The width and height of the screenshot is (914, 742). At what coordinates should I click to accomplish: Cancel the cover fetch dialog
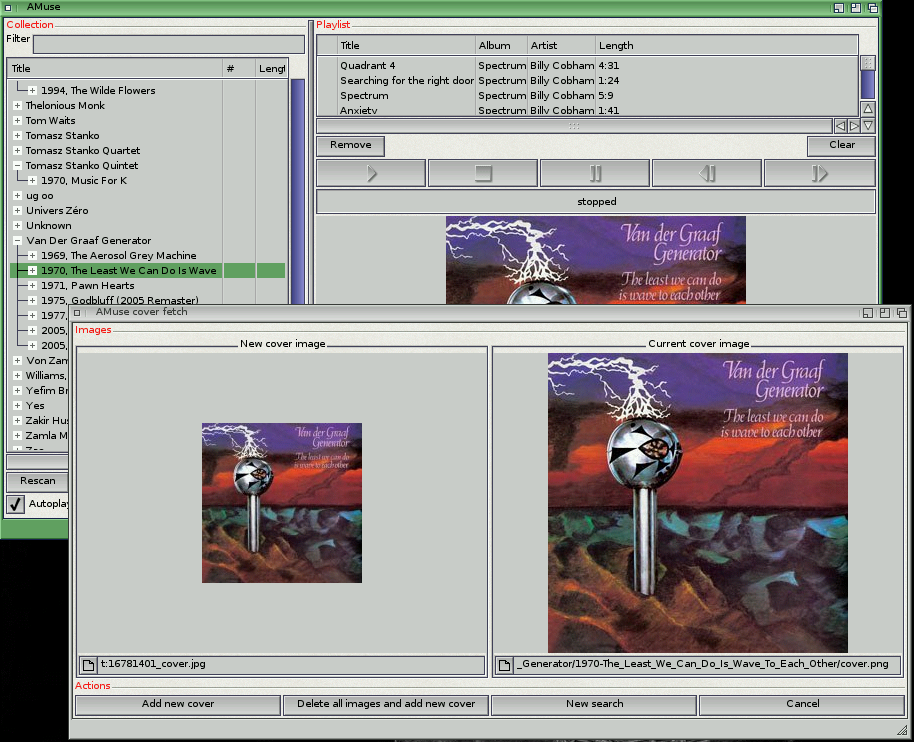[x=802, y=704]
